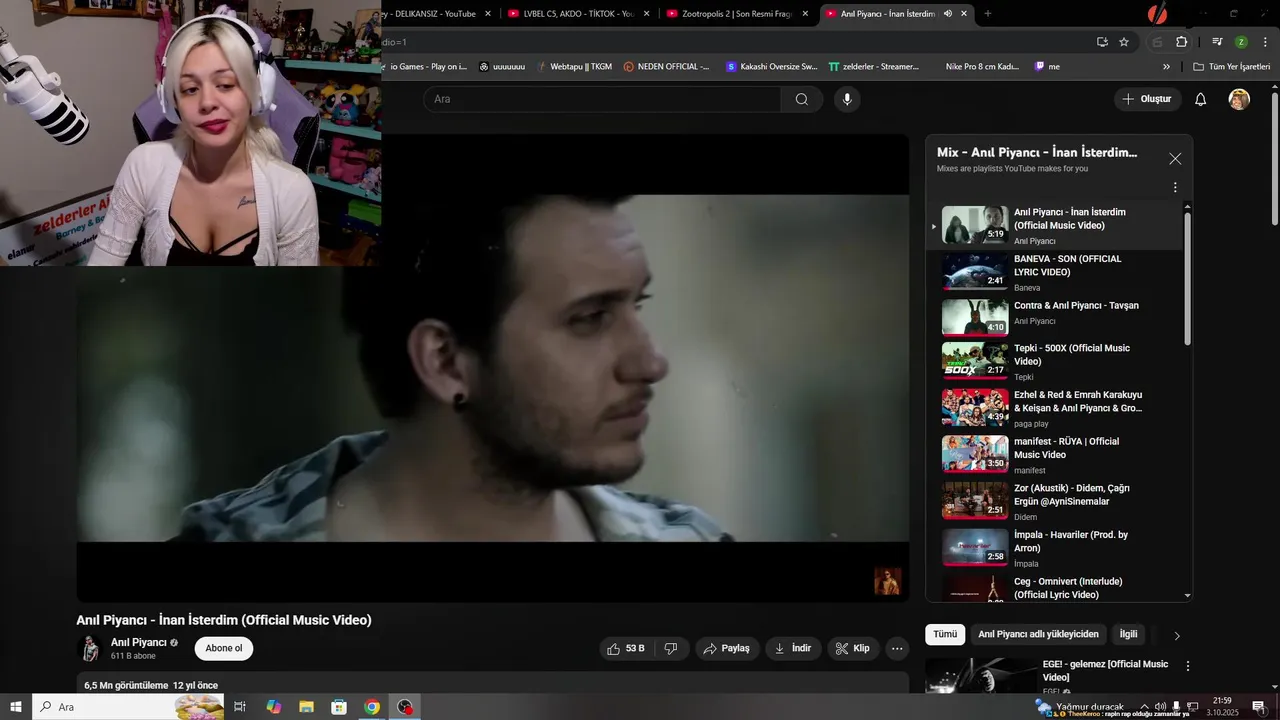1280x720 pixels.
Task: Dislike the video with thumbs-down
Action: (x=671, y=648)
